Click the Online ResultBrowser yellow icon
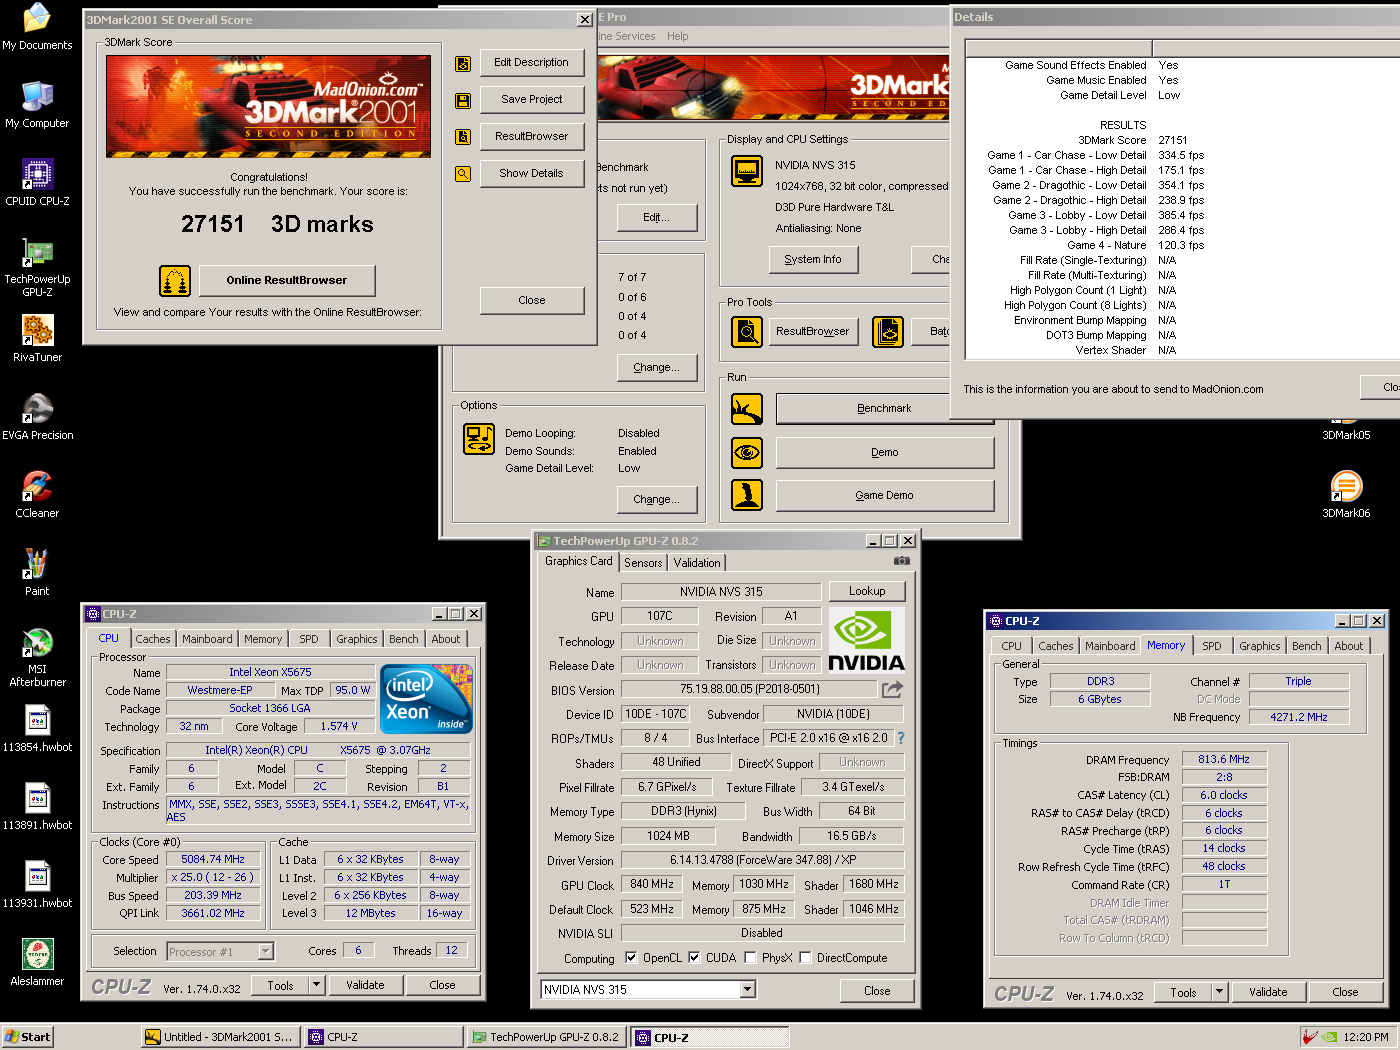This screenshot has width=1400, height=1050. [x=175, y=281]
